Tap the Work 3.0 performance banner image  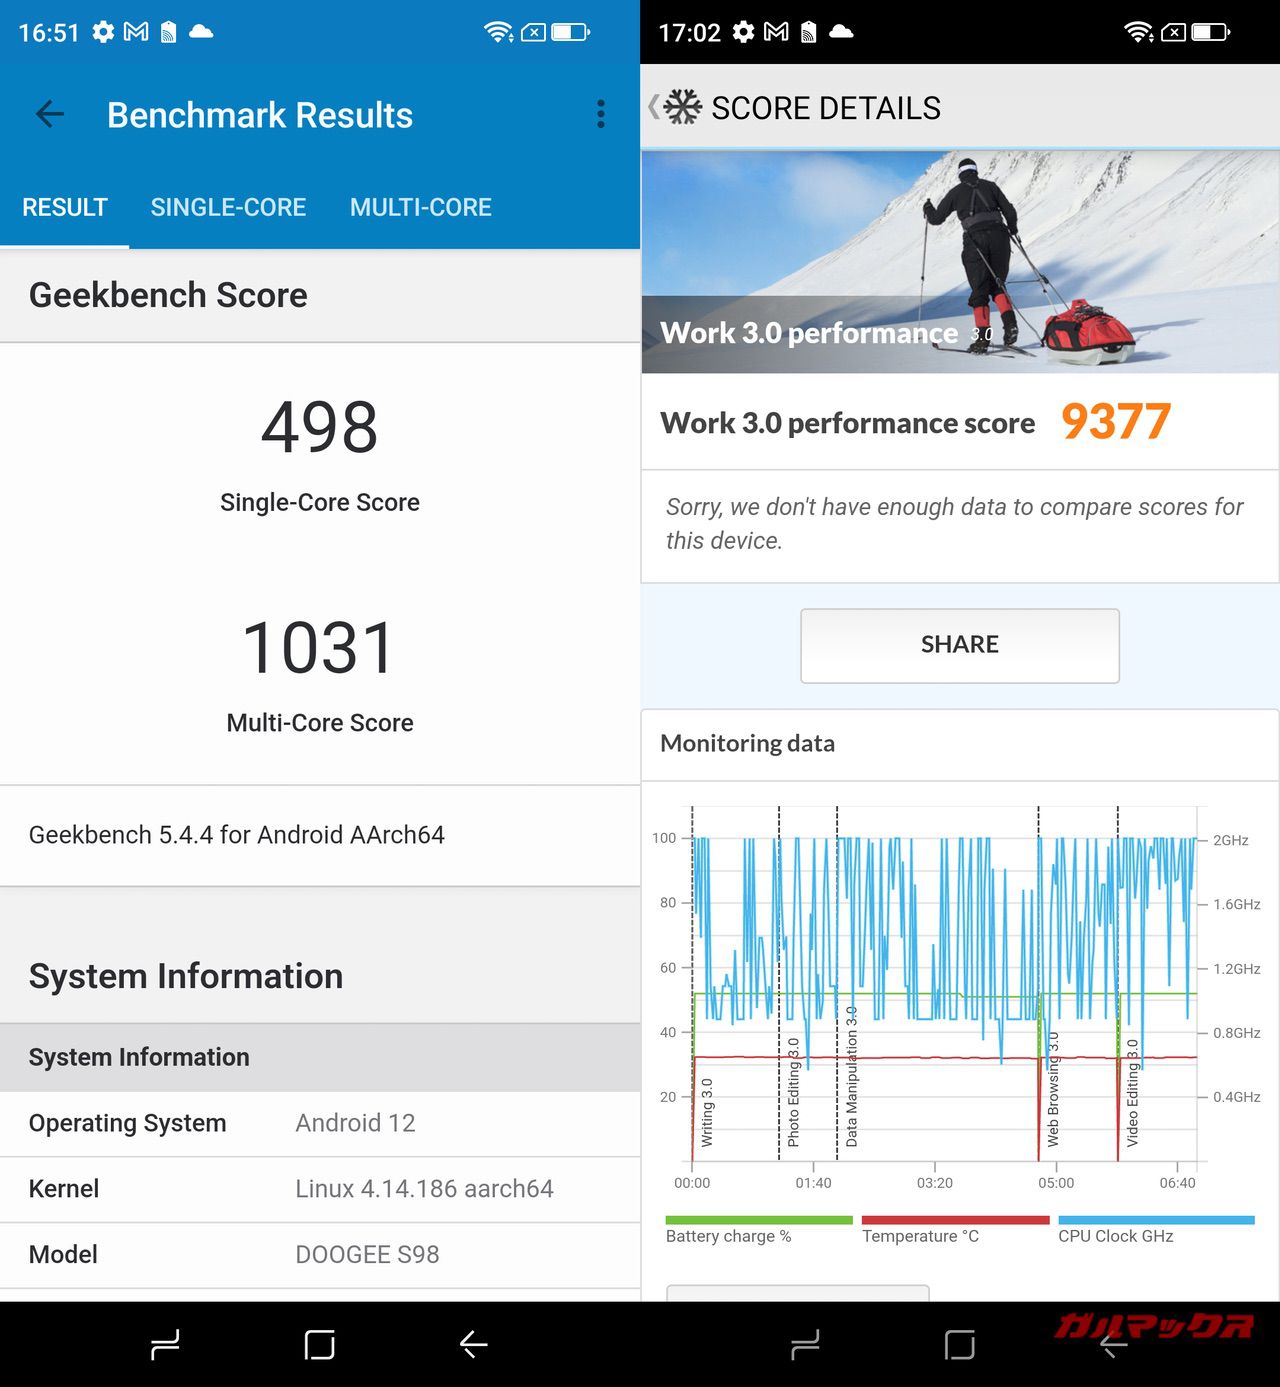pyautogui.click(x=960, y=262)
